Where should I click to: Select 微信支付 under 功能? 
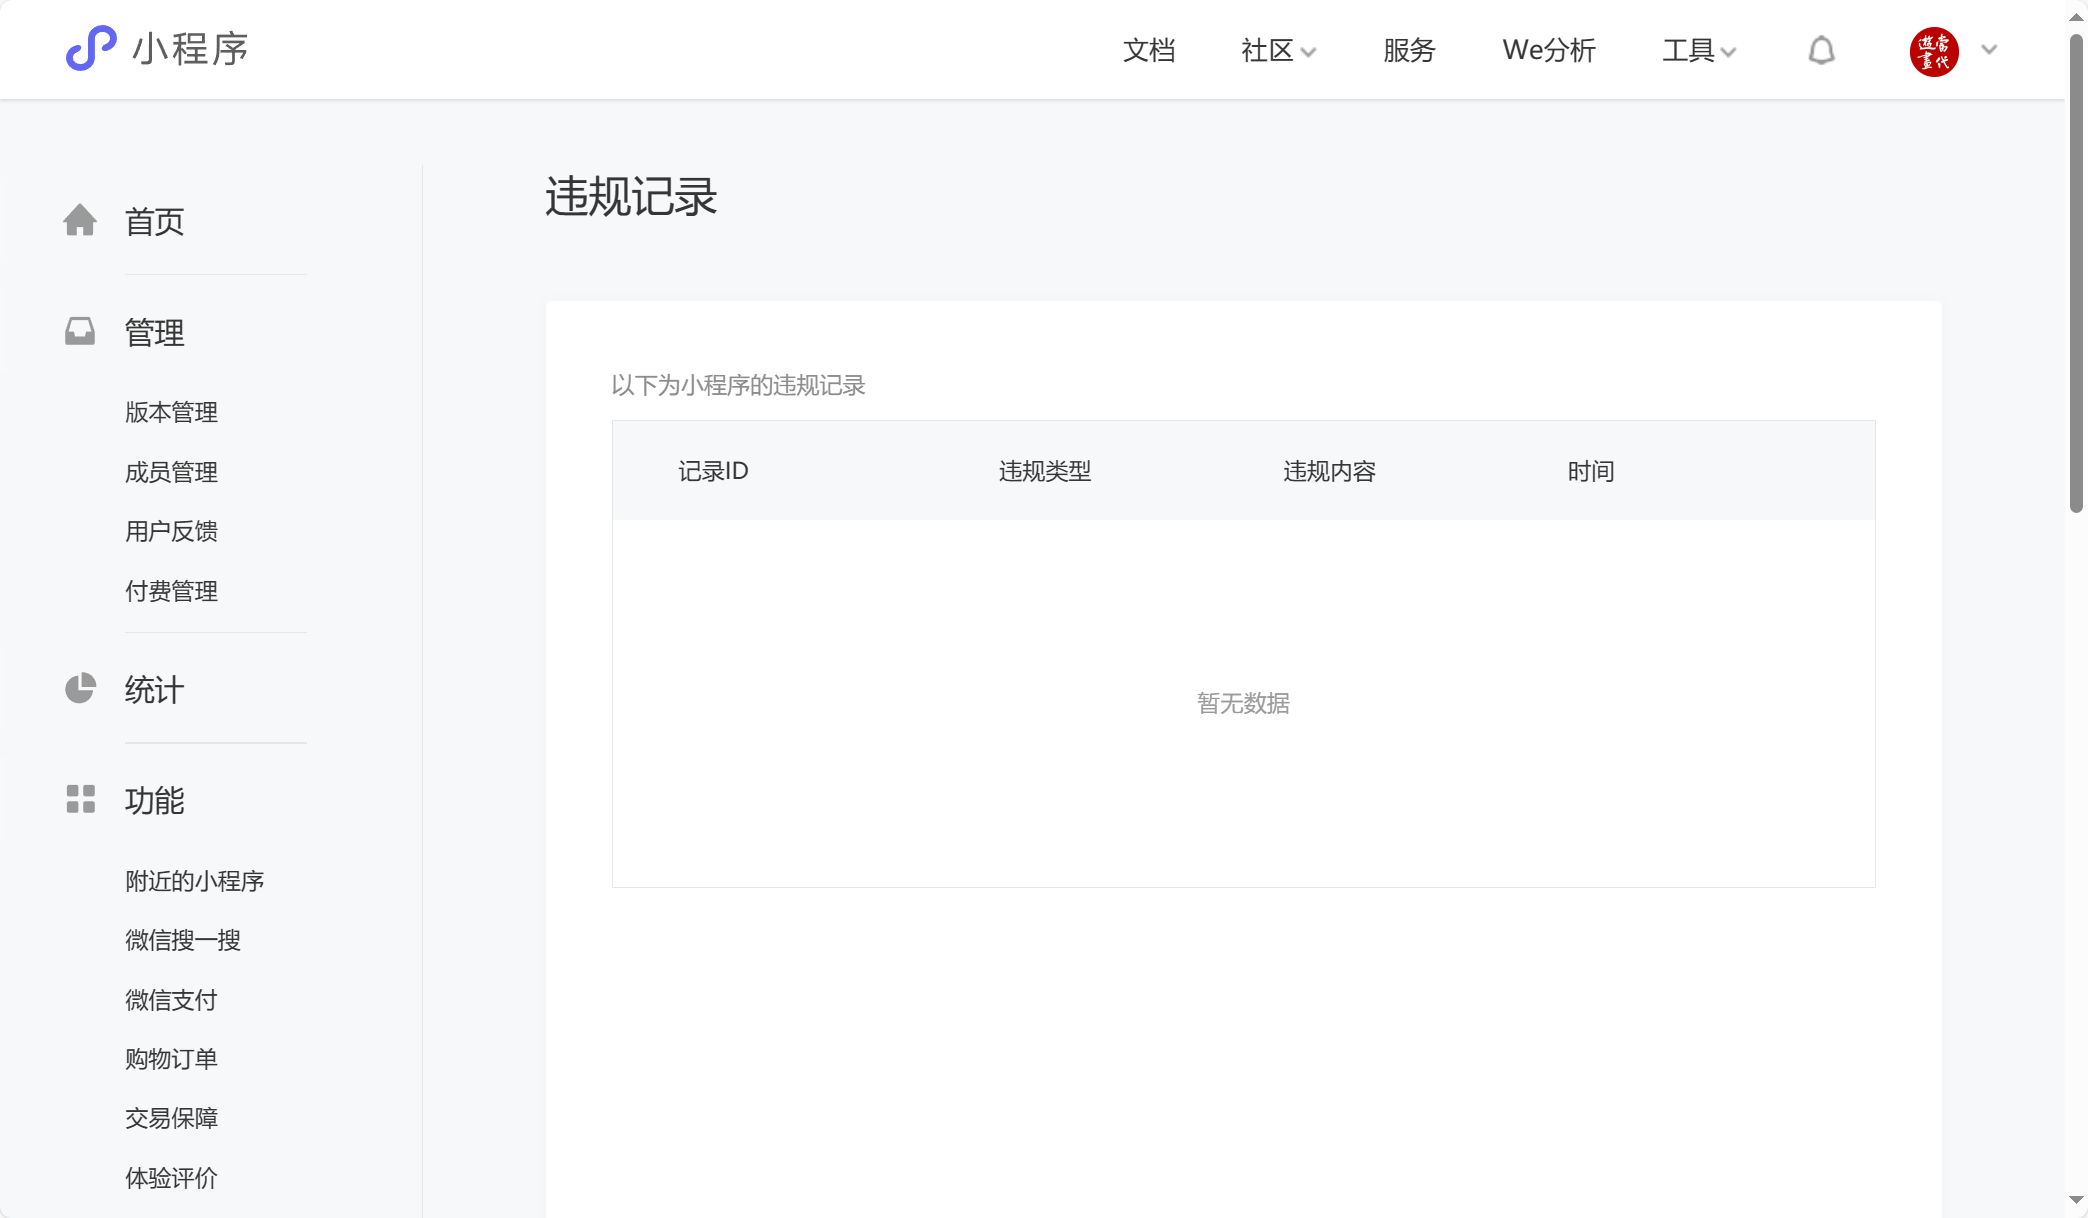[x=171, y=1000]
